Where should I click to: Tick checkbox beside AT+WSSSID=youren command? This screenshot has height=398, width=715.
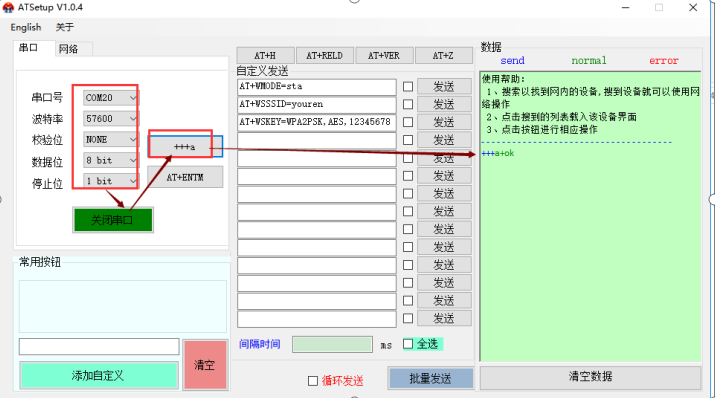click(408, 104)
